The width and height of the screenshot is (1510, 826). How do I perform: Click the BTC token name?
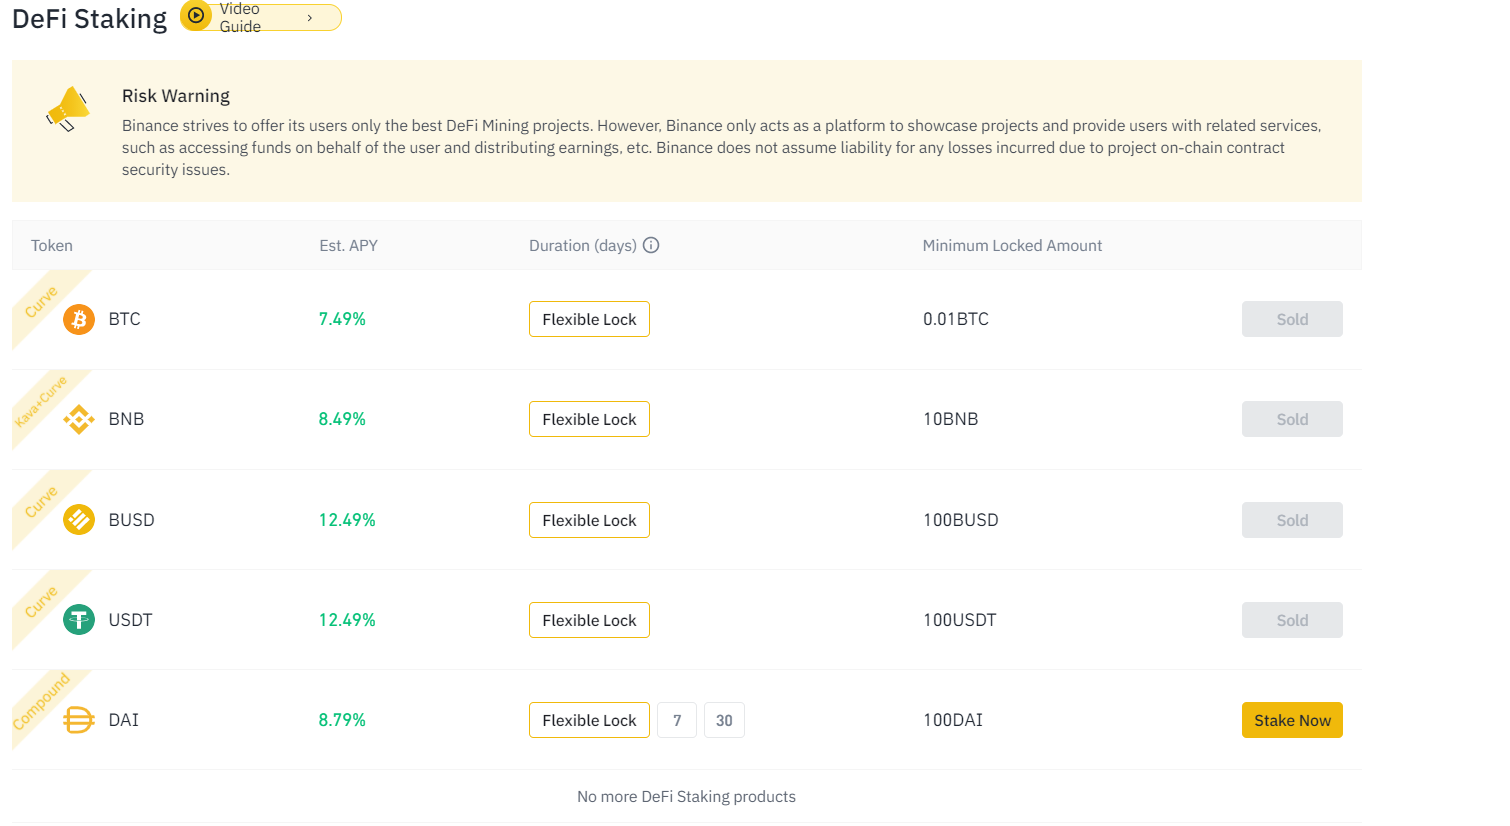(x=125, y=319)
